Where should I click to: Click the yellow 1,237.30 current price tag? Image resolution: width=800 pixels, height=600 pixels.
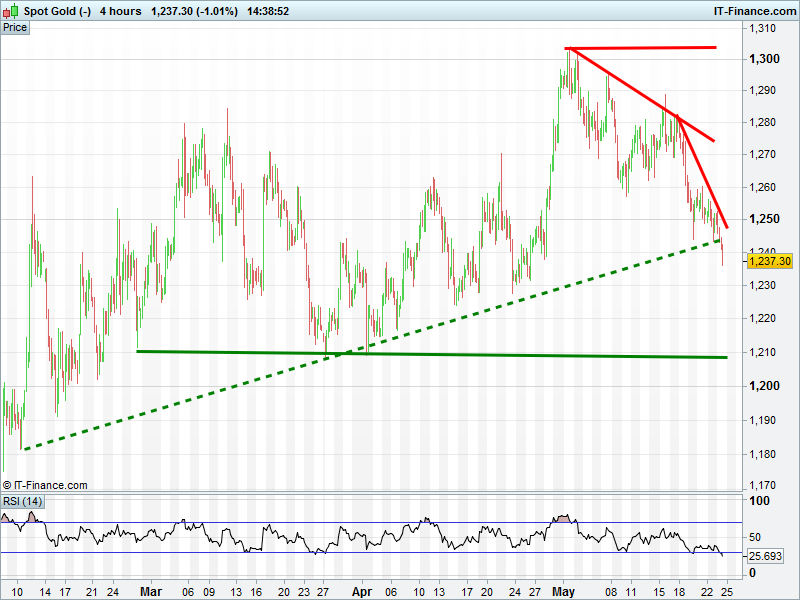pos(770,261)
